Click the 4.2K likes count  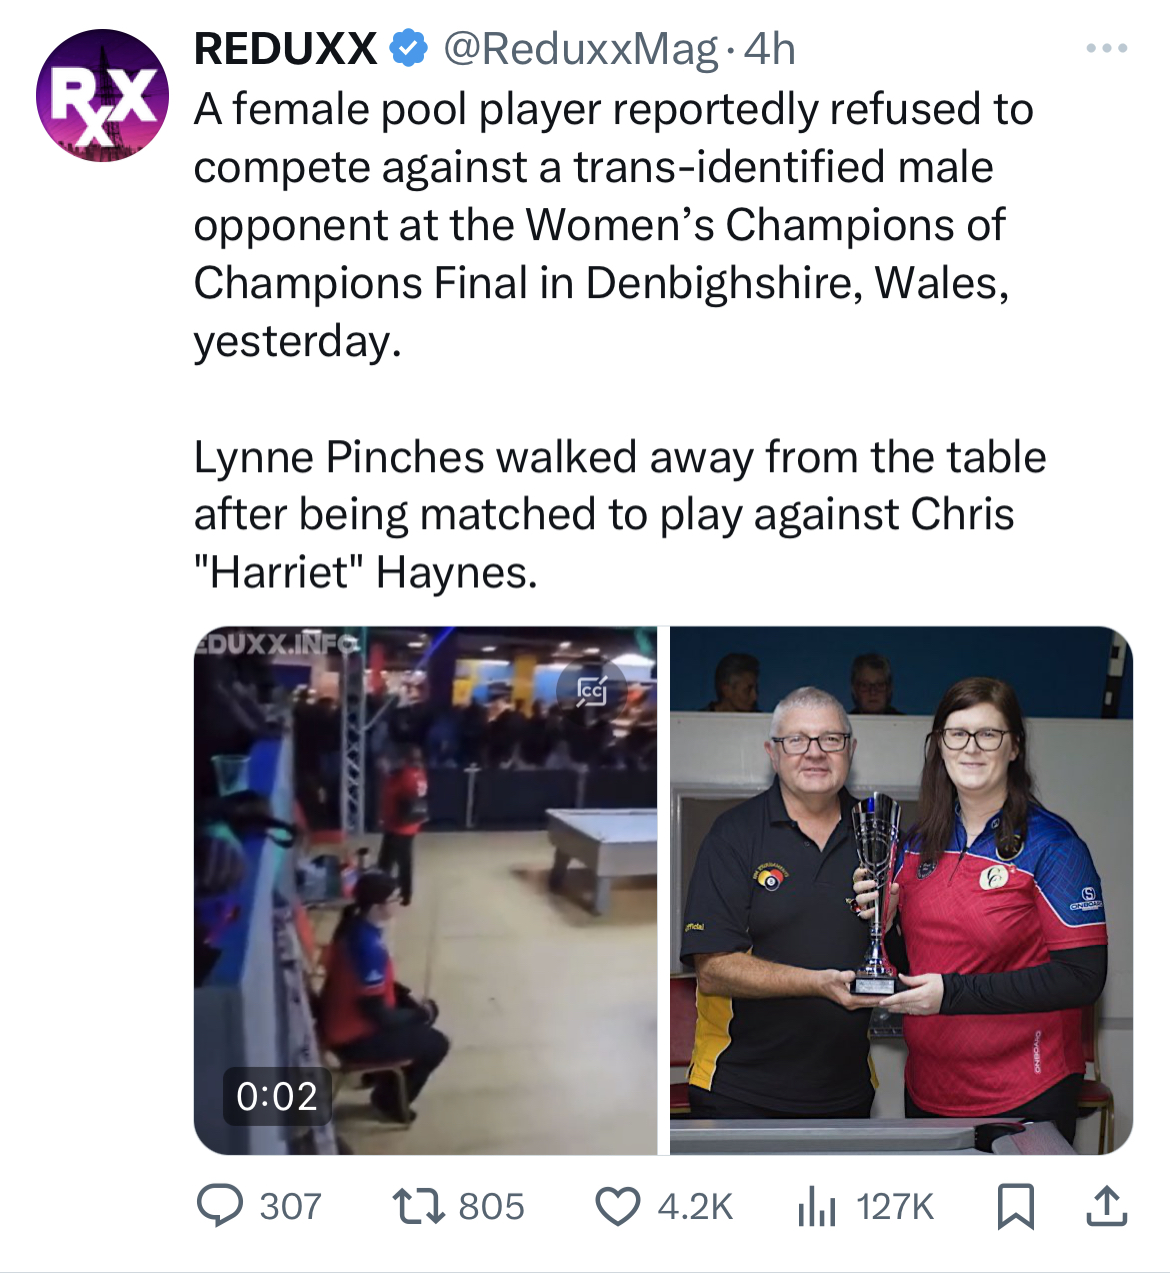695,1207
